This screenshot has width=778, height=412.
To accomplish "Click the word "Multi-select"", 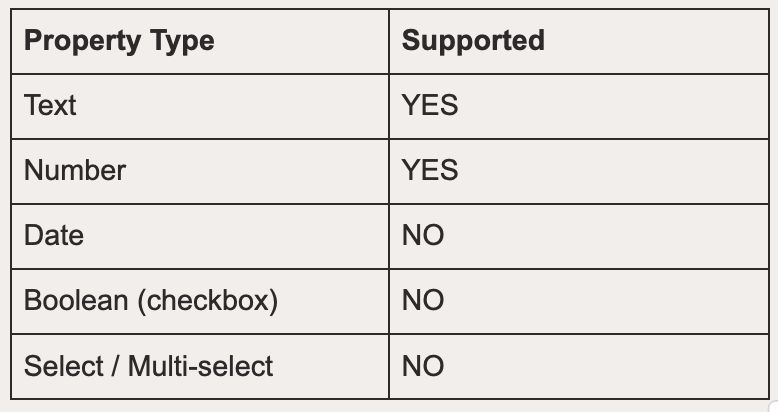I will pyautogui.click(x=200, y=366).
